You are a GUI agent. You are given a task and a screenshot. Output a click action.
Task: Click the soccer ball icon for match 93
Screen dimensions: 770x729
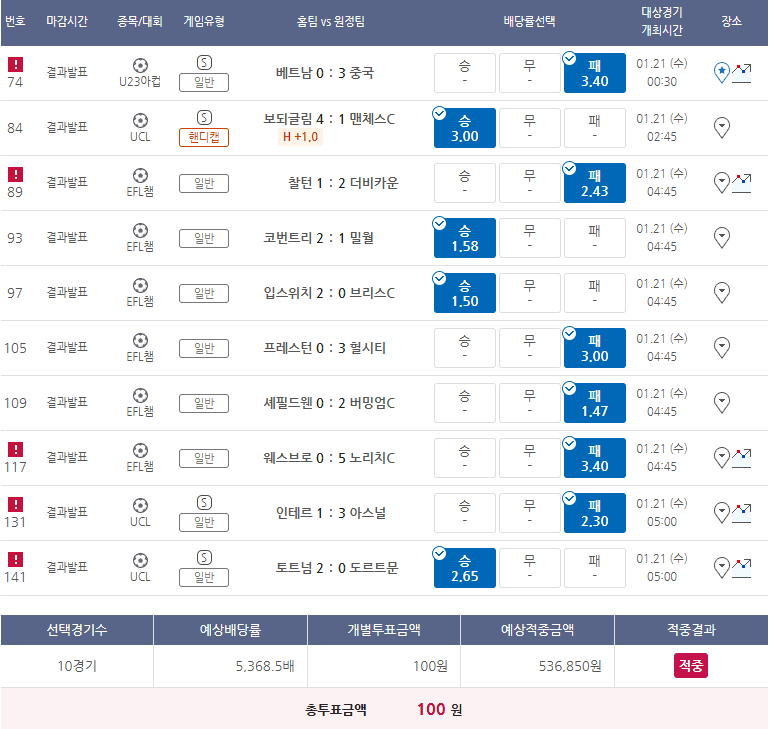[140, 229]
